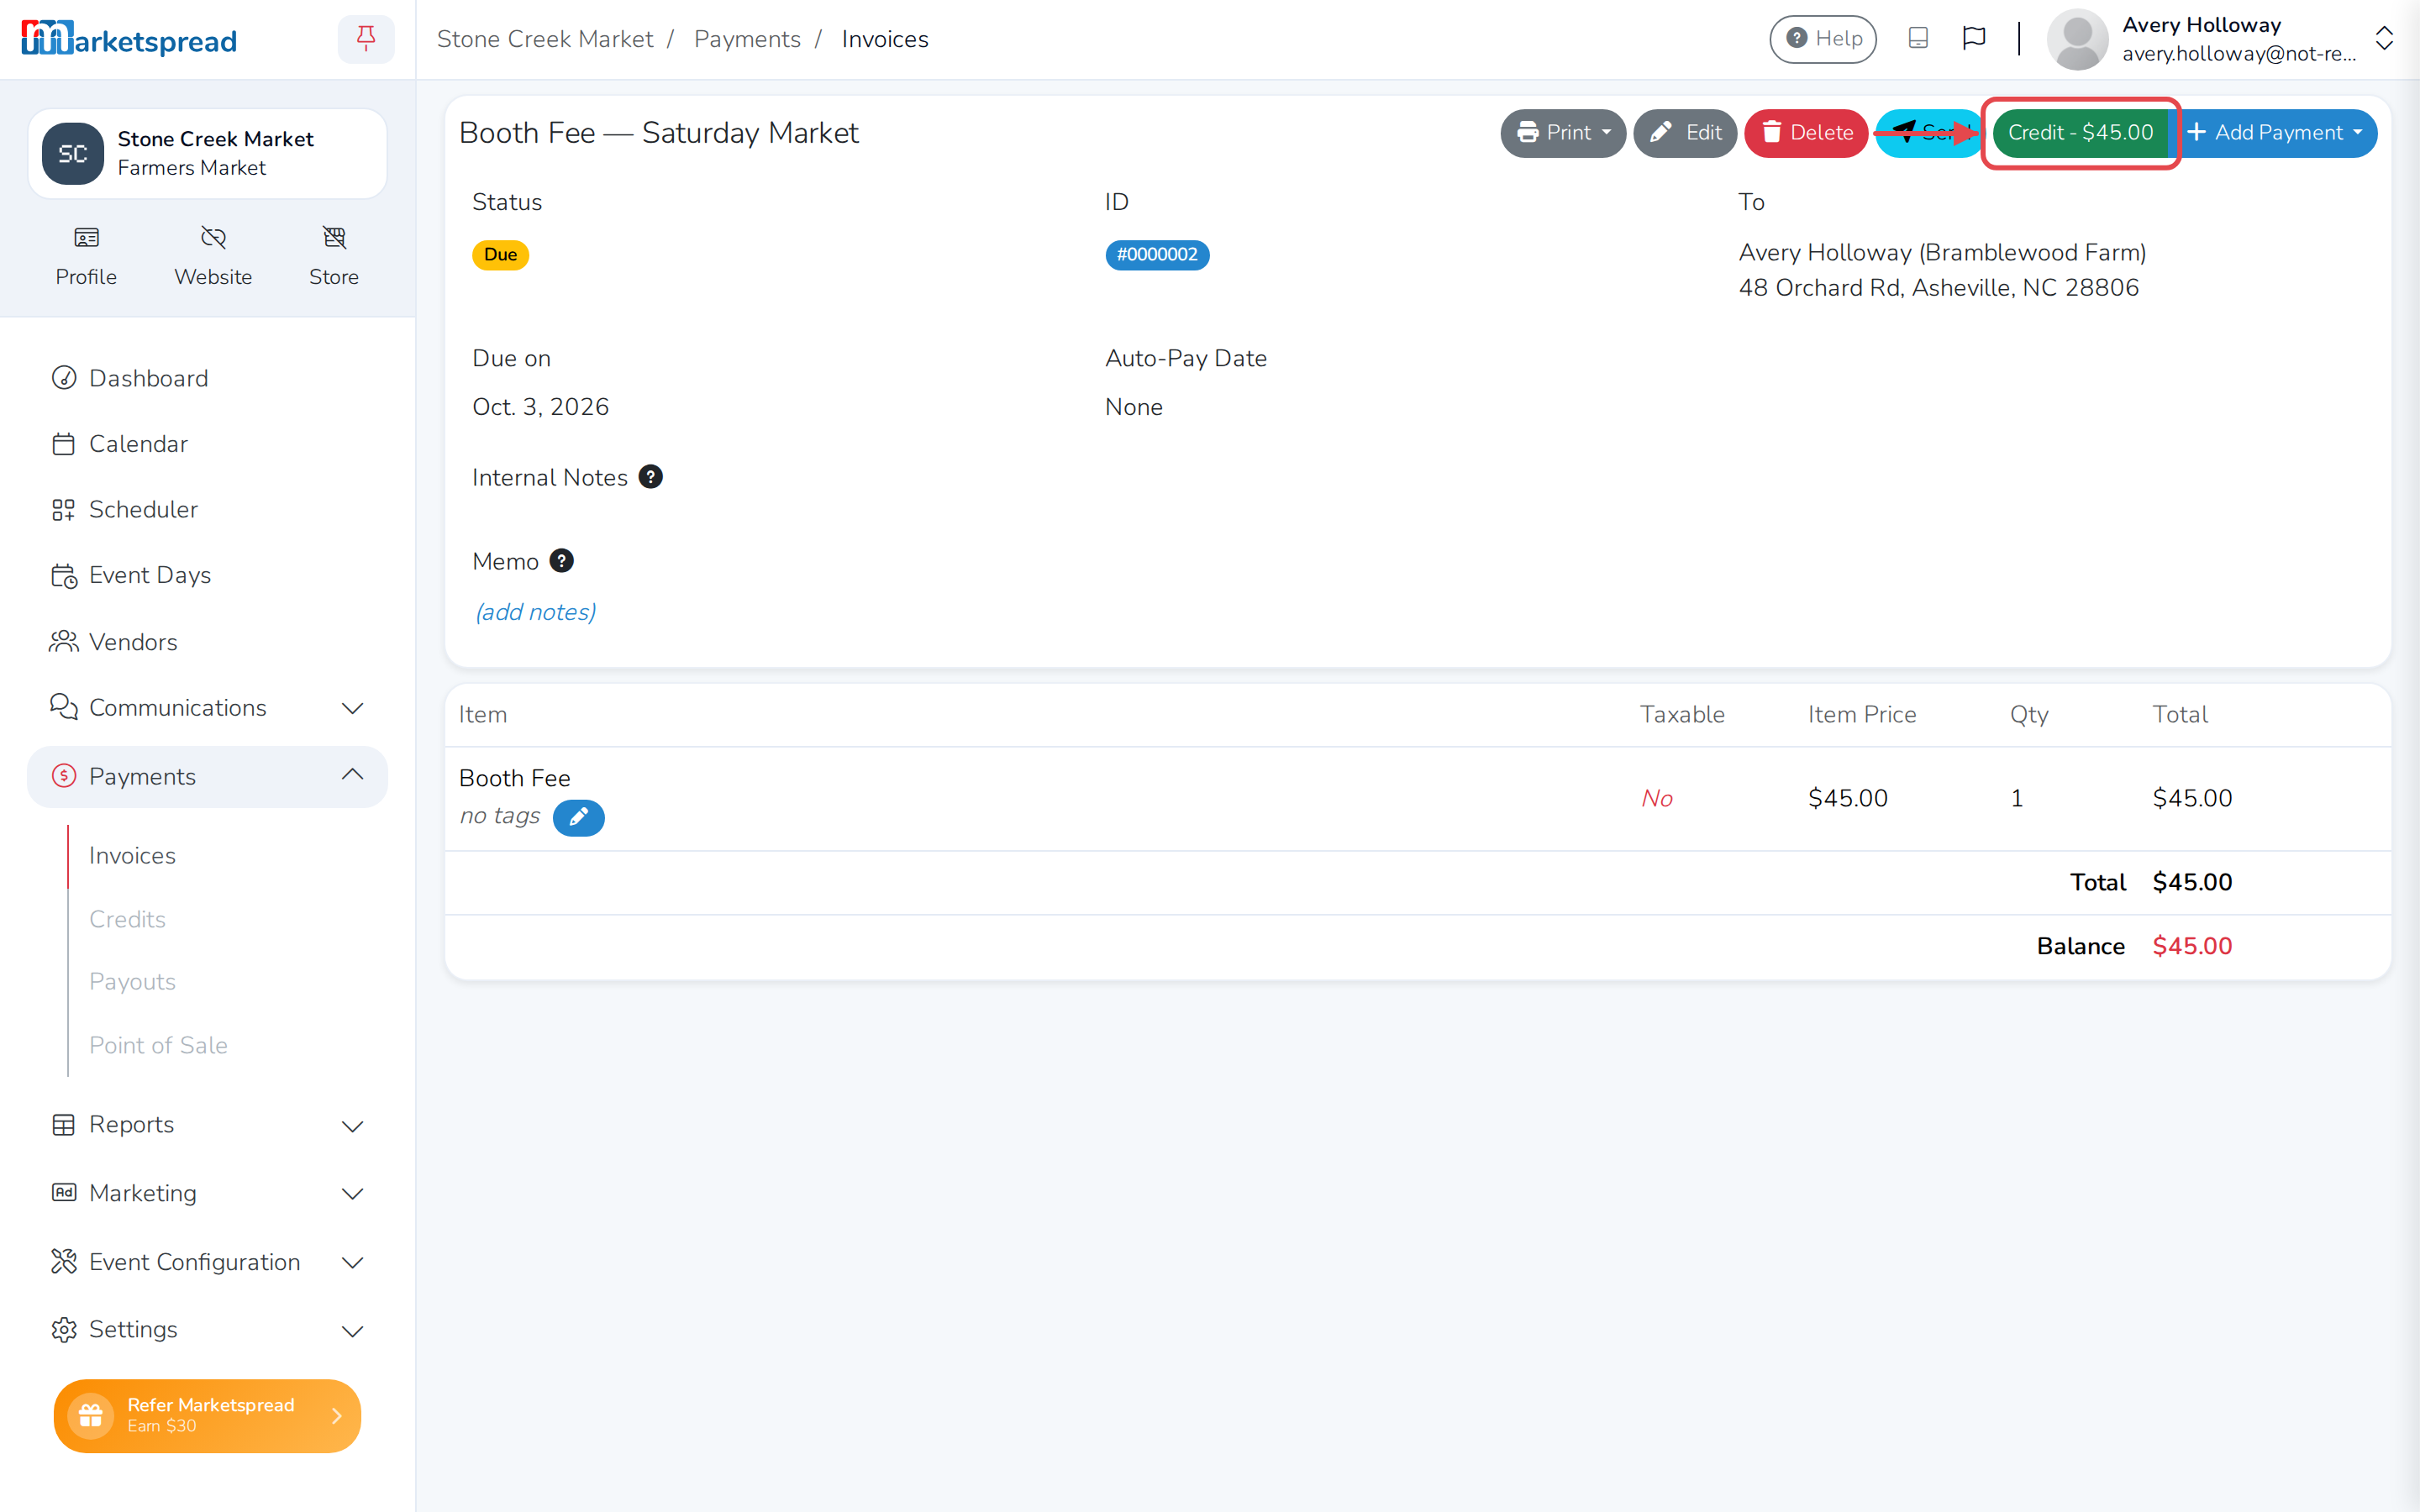Click the (add notes) link

[535, 612]
